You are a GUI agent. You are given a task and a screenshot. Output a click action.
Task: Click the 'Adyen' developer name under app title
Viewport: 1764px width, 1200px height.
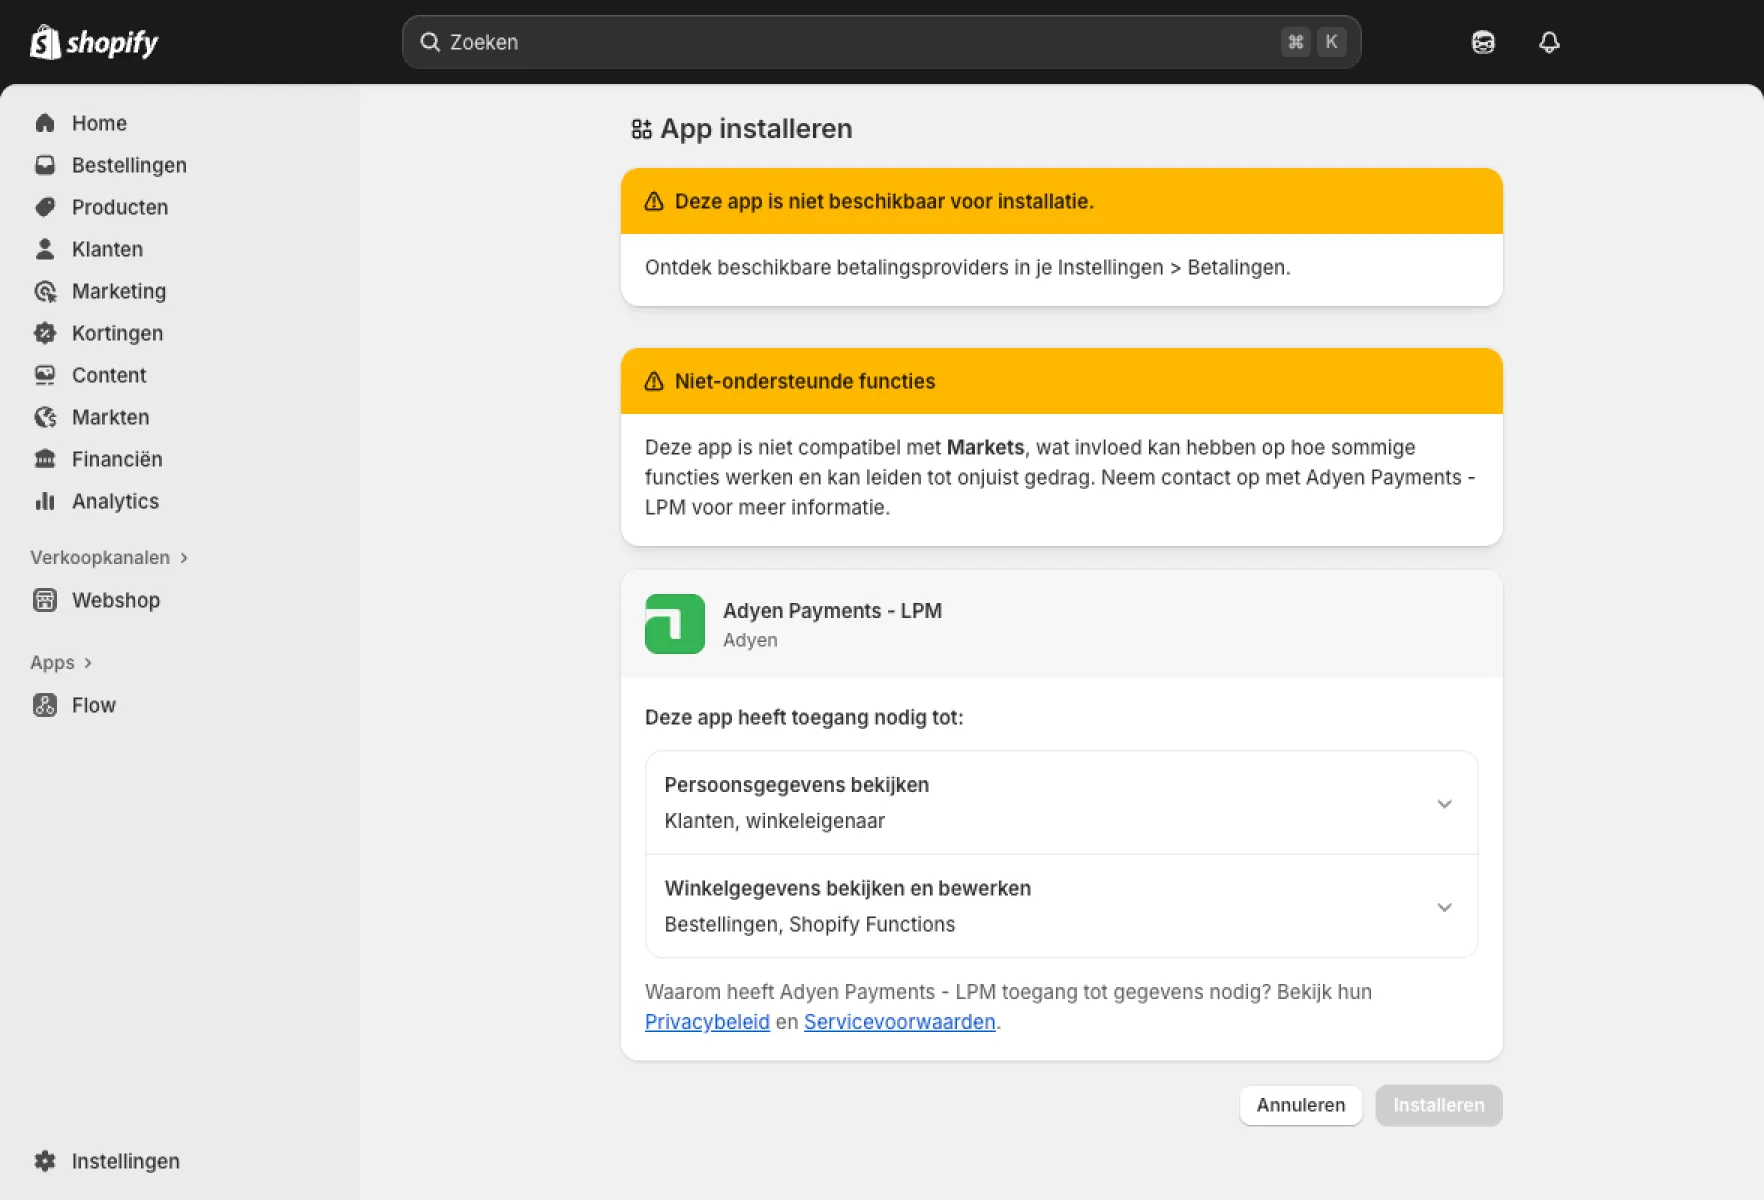[x=750, y=640]
